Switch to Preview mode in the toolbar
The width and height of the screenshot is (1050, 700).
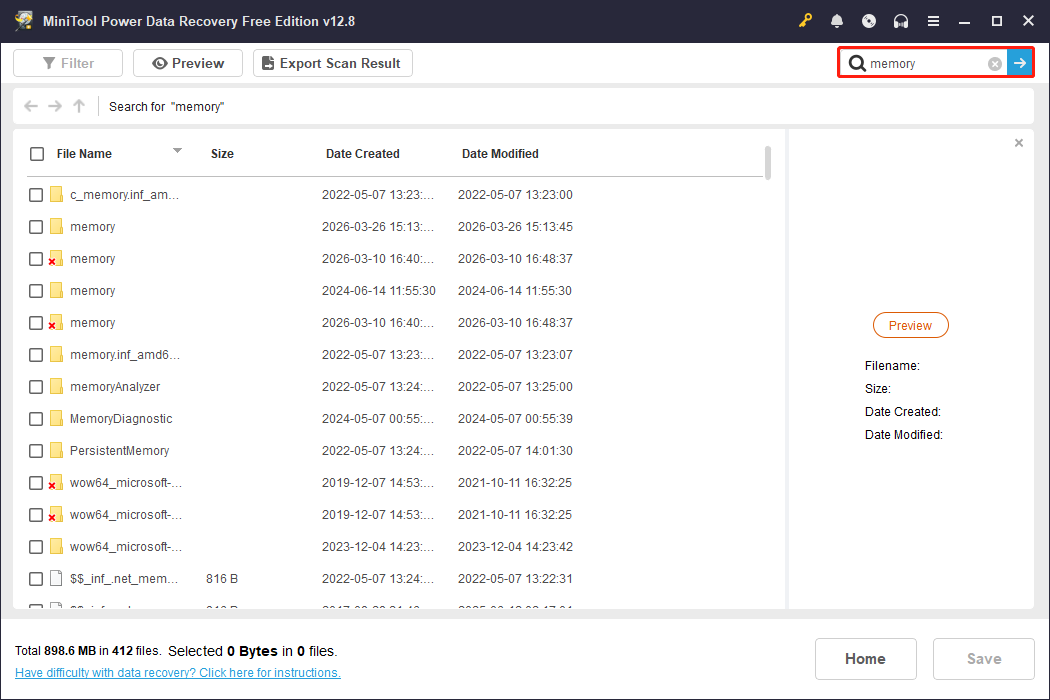[x=187, y=62]
